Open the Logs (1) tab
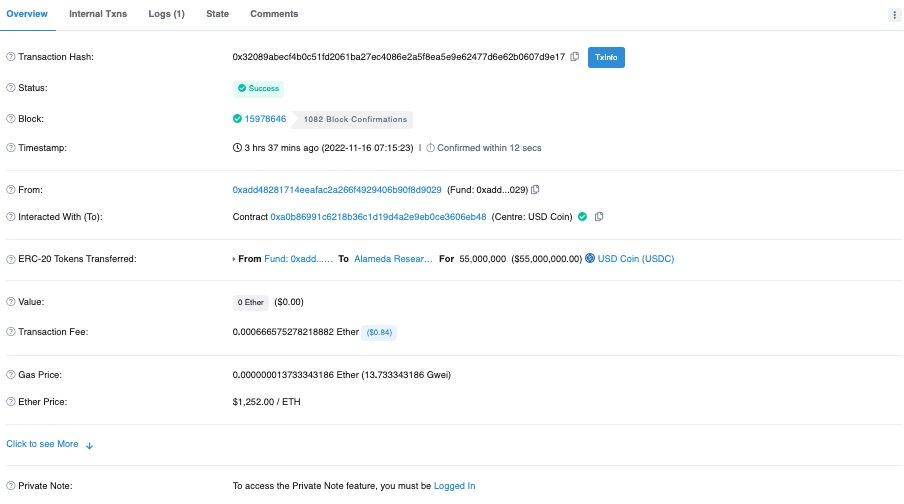The height and width of the screenshot is (504, 904). point(166,14)
